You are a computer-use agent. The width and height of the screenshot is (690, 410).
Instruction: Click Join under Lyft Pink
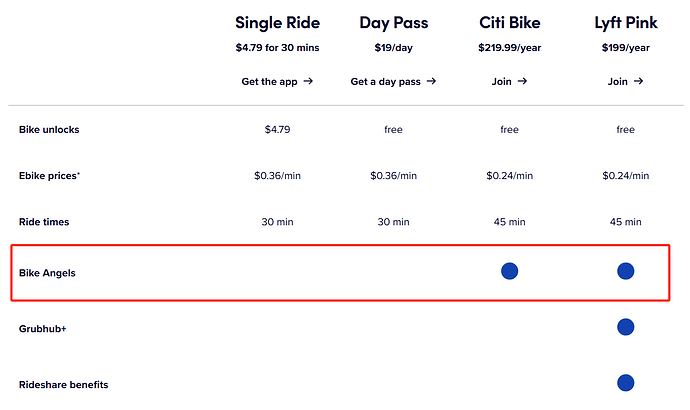(x=625, y=81)
